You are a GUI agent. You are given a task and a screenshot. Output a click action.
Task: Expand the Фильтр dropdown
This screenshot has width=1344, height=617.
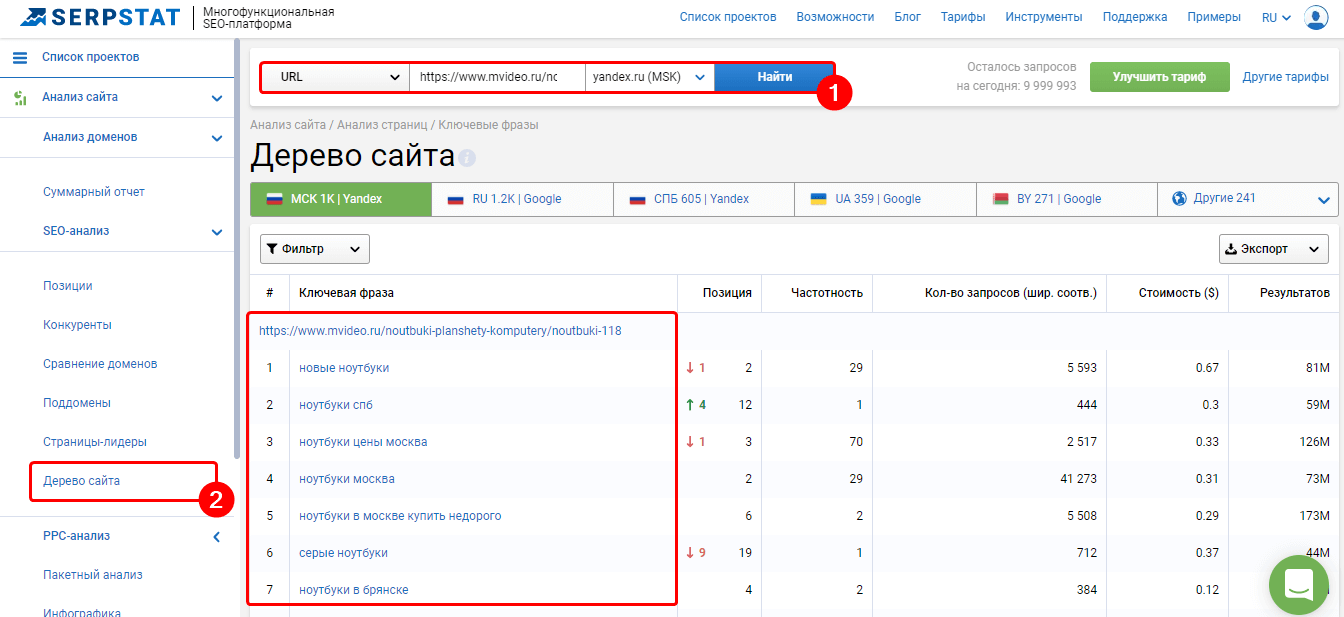click(314, 249)
